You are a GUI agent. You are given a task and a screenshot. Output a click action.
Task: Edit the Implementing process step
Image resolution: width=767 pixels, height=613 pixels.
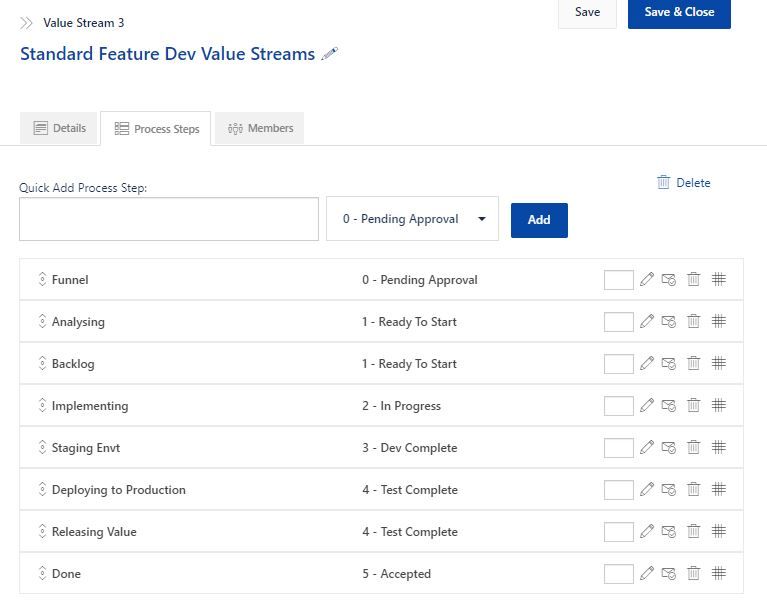pyautogui.click(x=647, y=406)
